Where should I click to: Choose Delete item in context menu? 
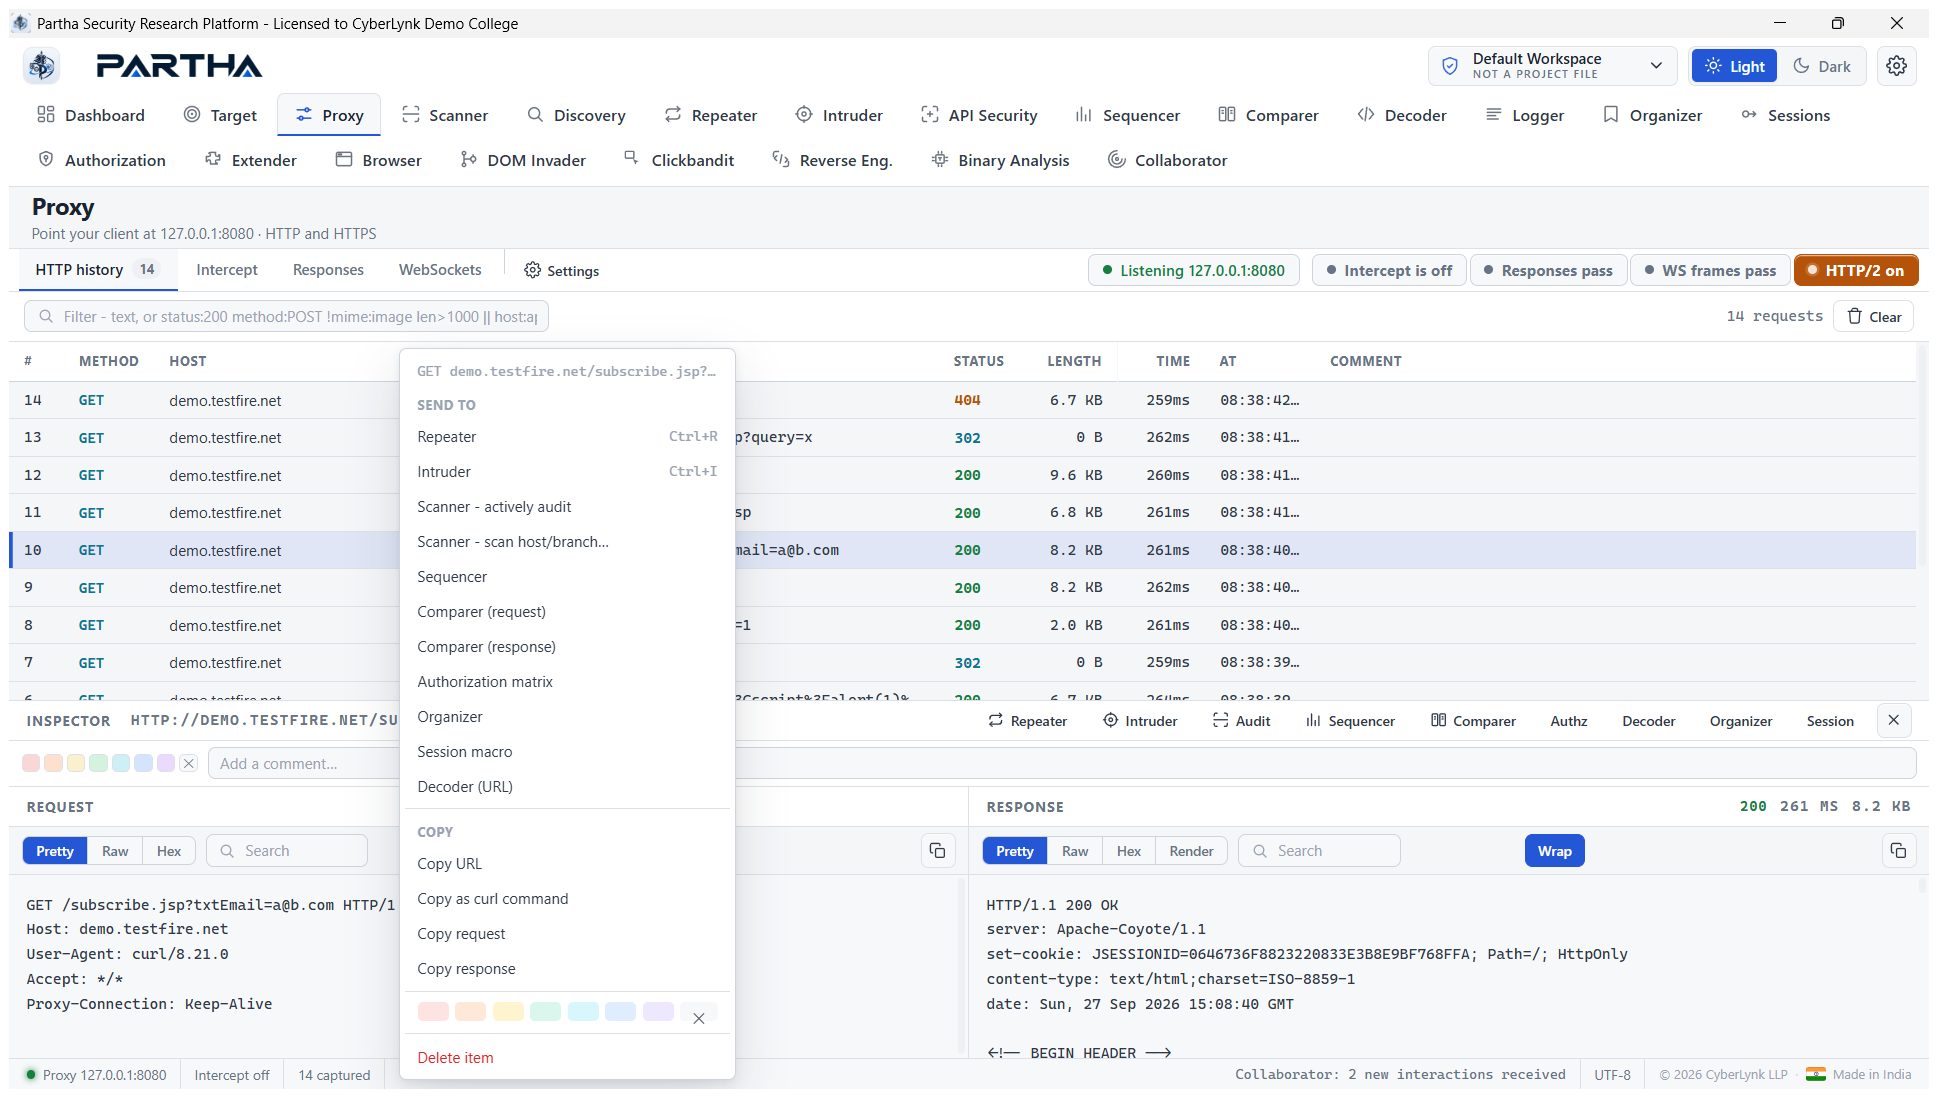[567, 1058]
